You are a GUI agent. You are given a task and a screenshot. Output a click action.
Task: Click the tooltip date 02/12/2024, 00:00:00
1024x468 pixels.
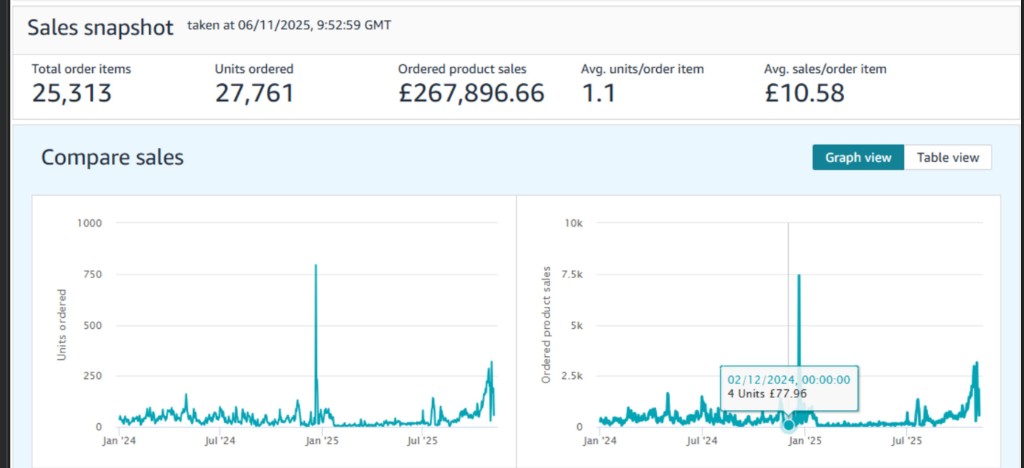tap(789, 380)
